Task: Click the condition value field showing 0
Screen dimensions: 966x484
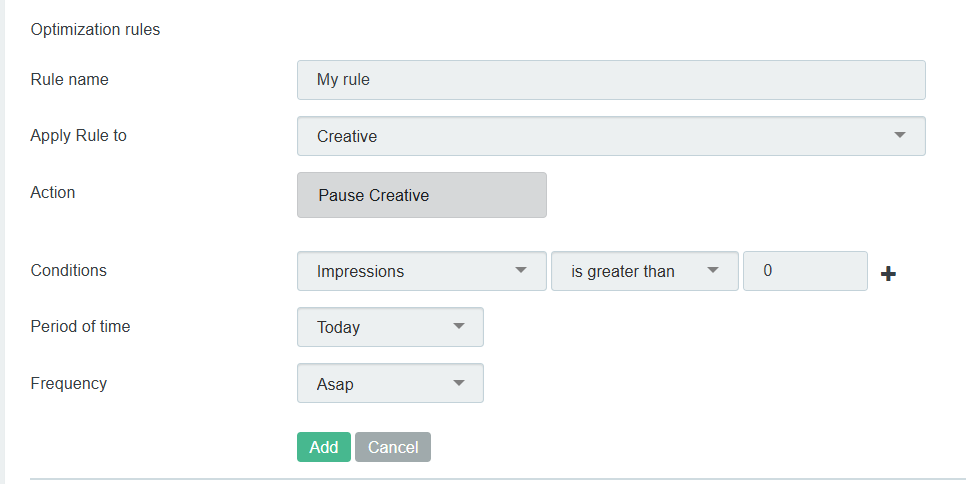Action: coord(804,271)
